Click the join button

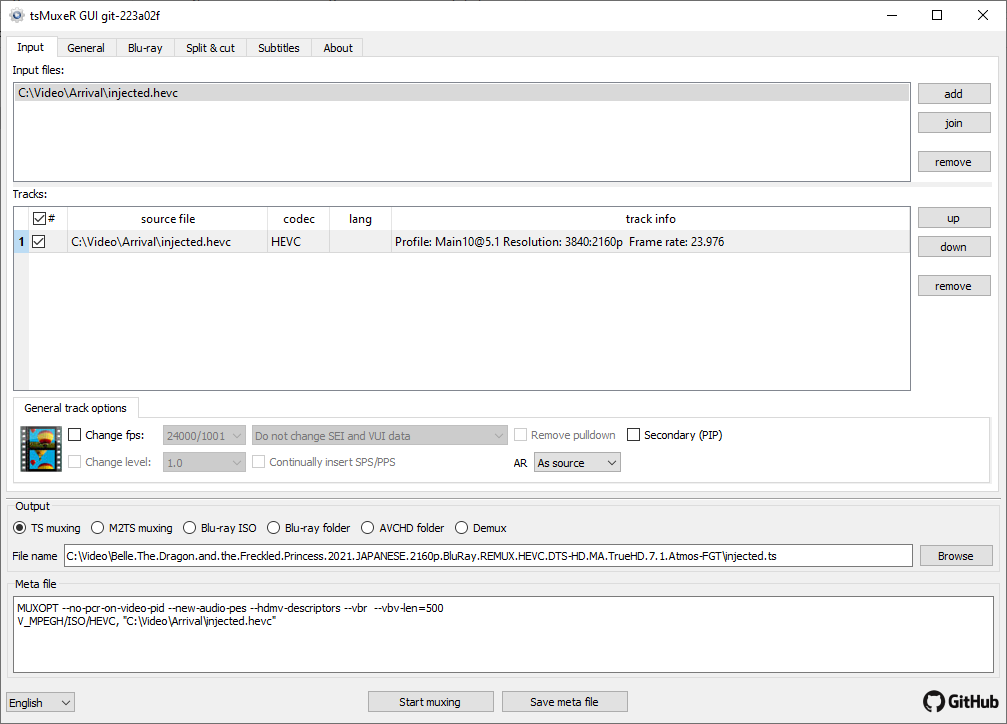tap(954, 123)
